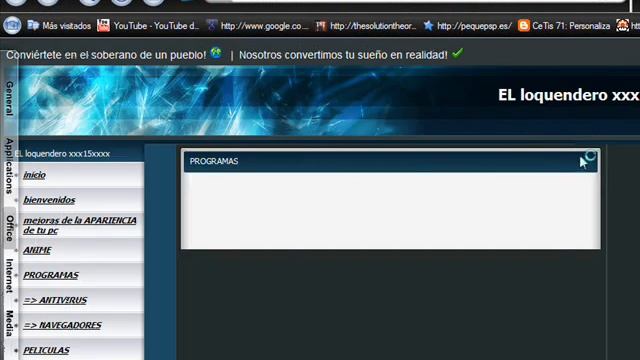Open the PELICULAS section
This screenshot has width=640, height=360.
point(46,350)
